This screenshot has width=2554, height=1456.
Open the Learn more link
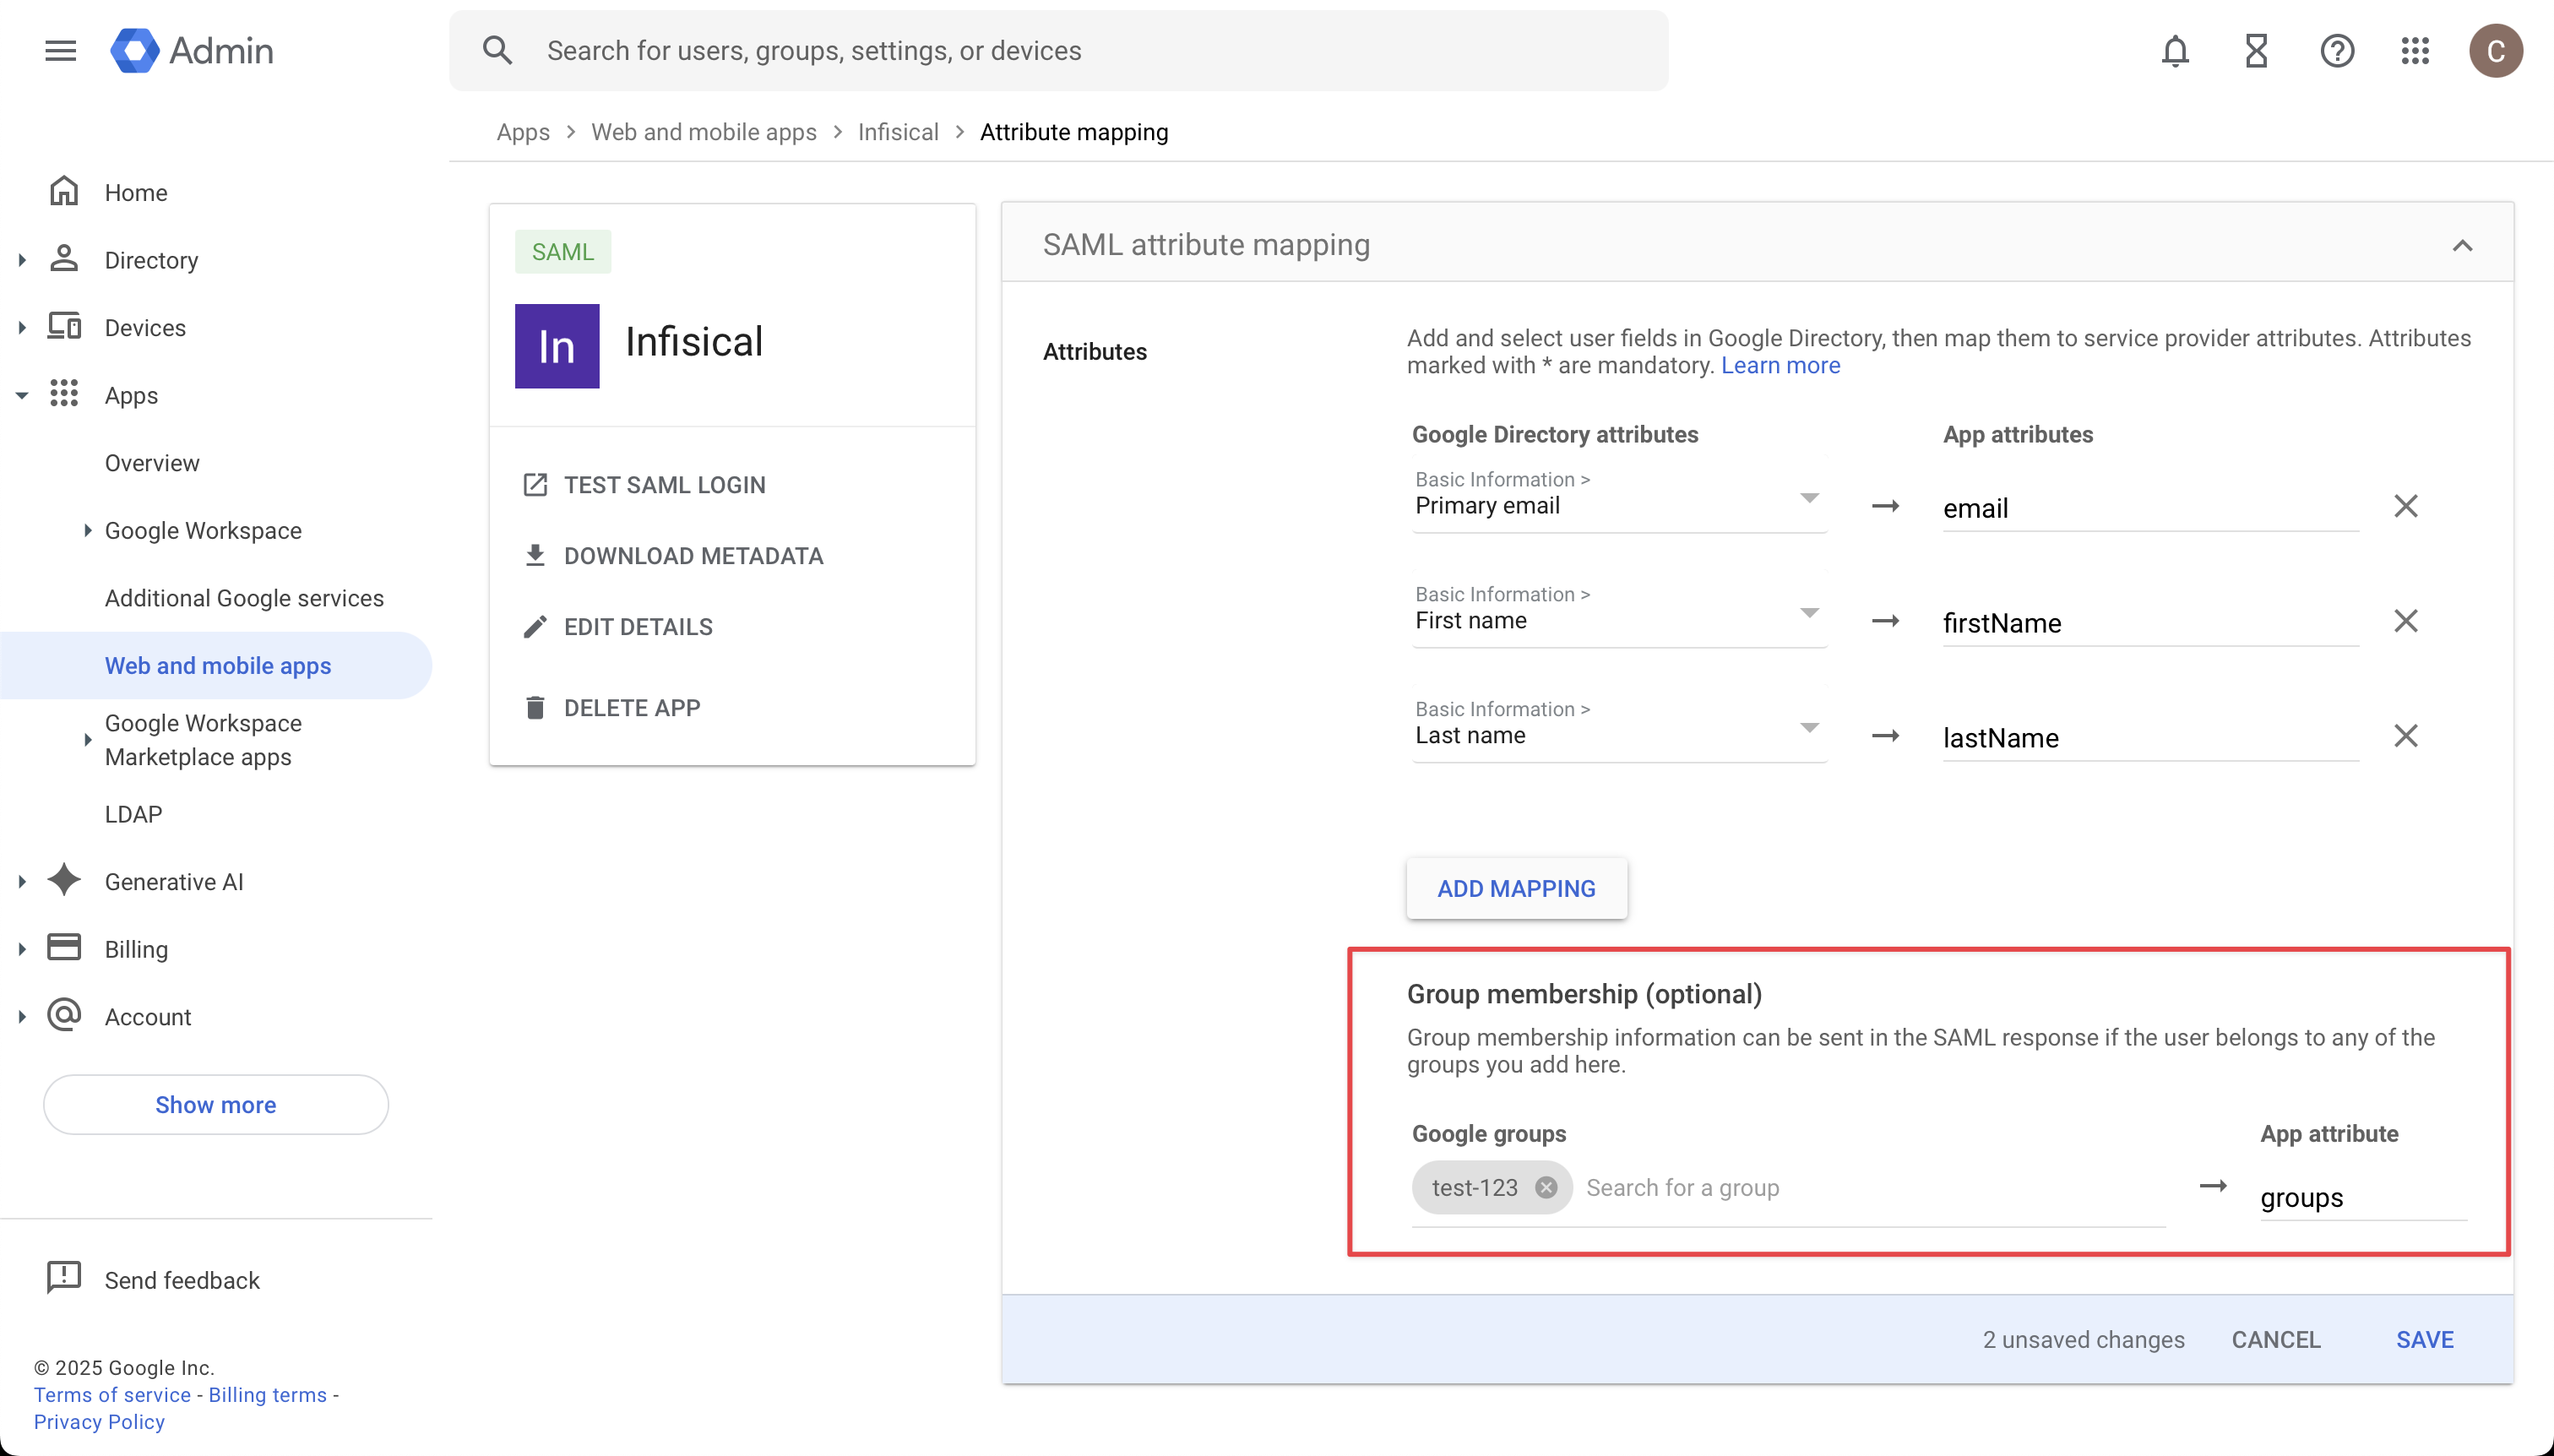tap(1780, 365)
